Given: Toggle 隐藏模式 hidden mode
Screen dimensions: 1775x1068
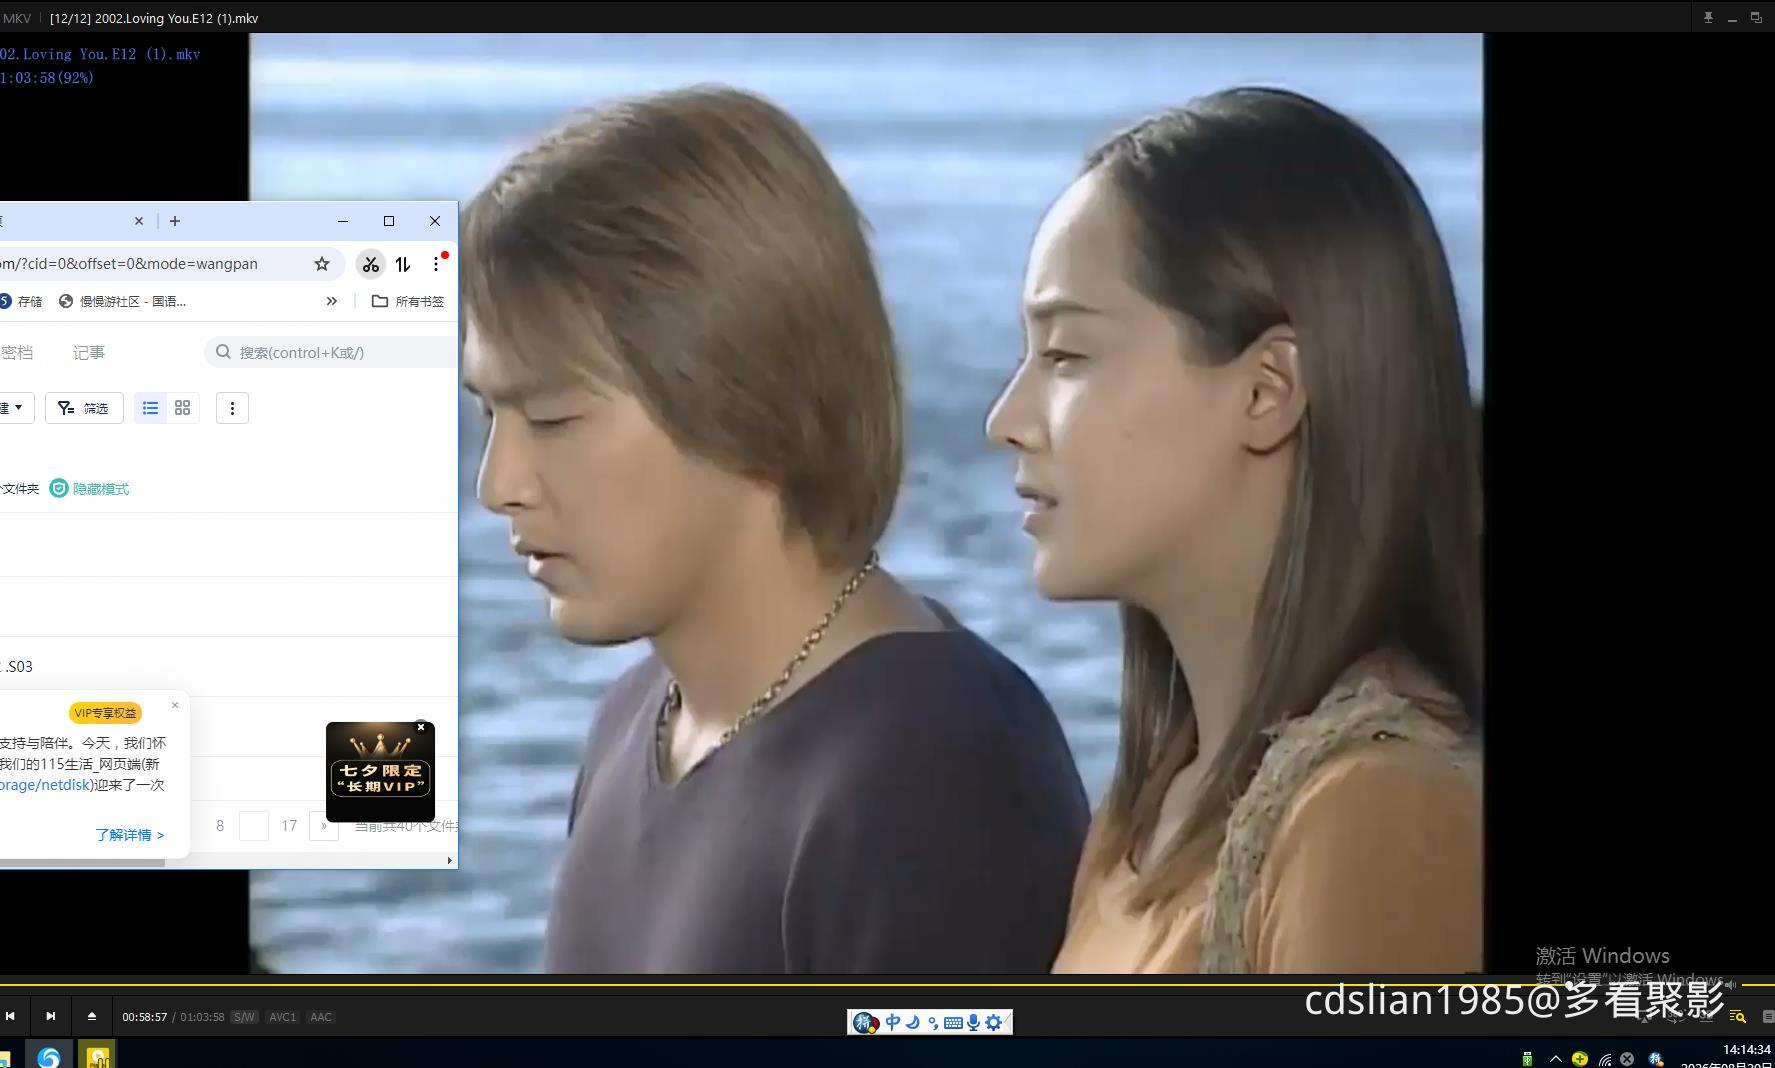Looking at the screenshot, I should (x=90, y=489).
